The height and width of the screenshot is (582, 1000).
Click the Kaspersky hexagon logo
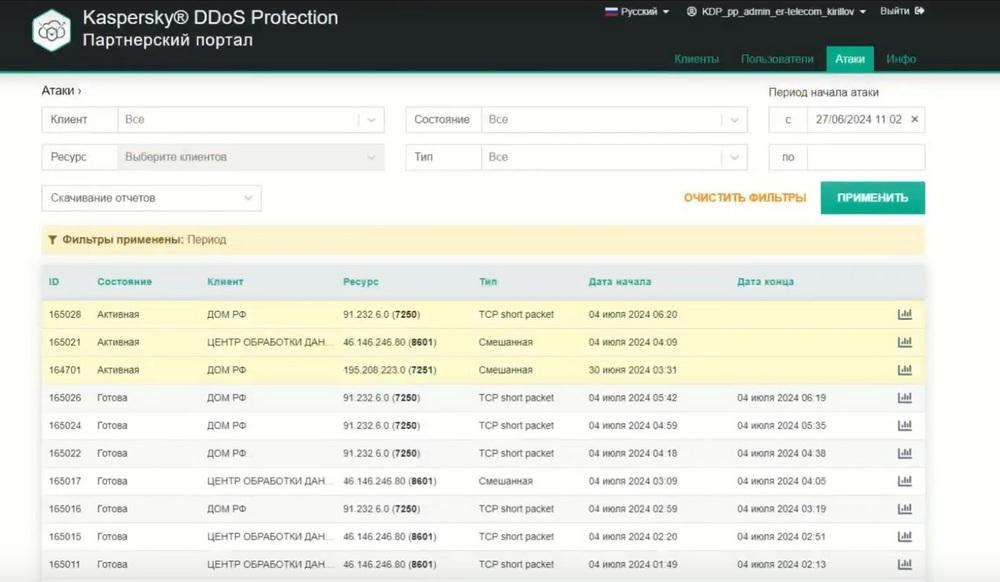pyautogui.click(x=51, y=30)
